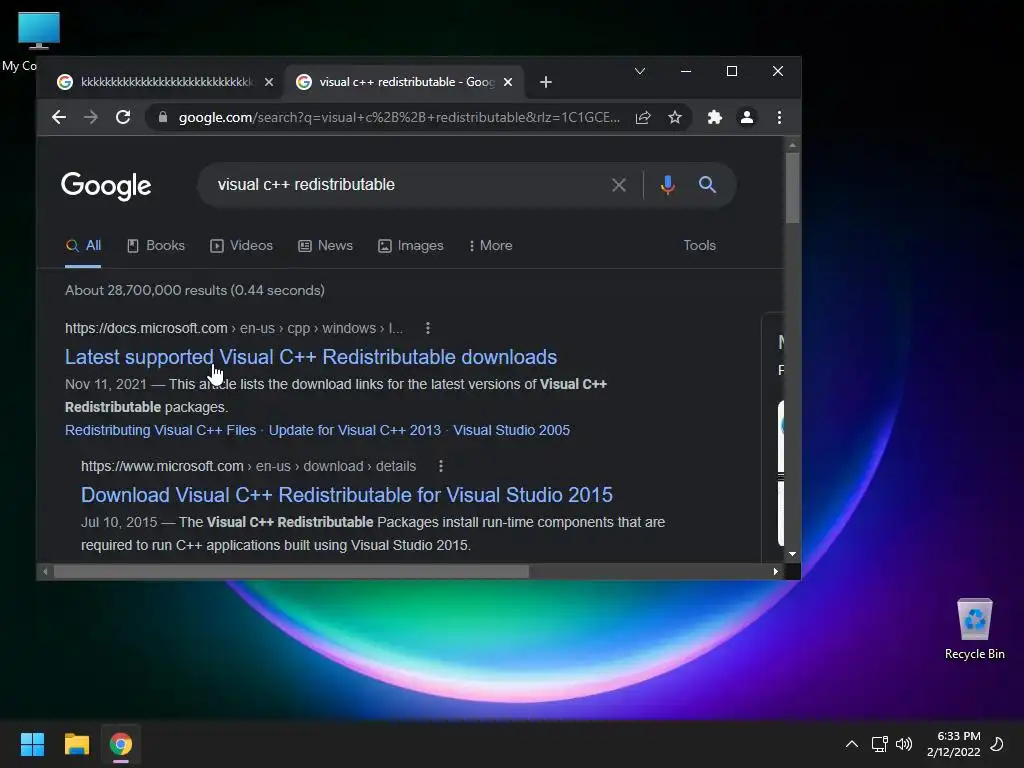
Task: Open Chrome's three-dot menu
Action: click(x=779, y=118)
